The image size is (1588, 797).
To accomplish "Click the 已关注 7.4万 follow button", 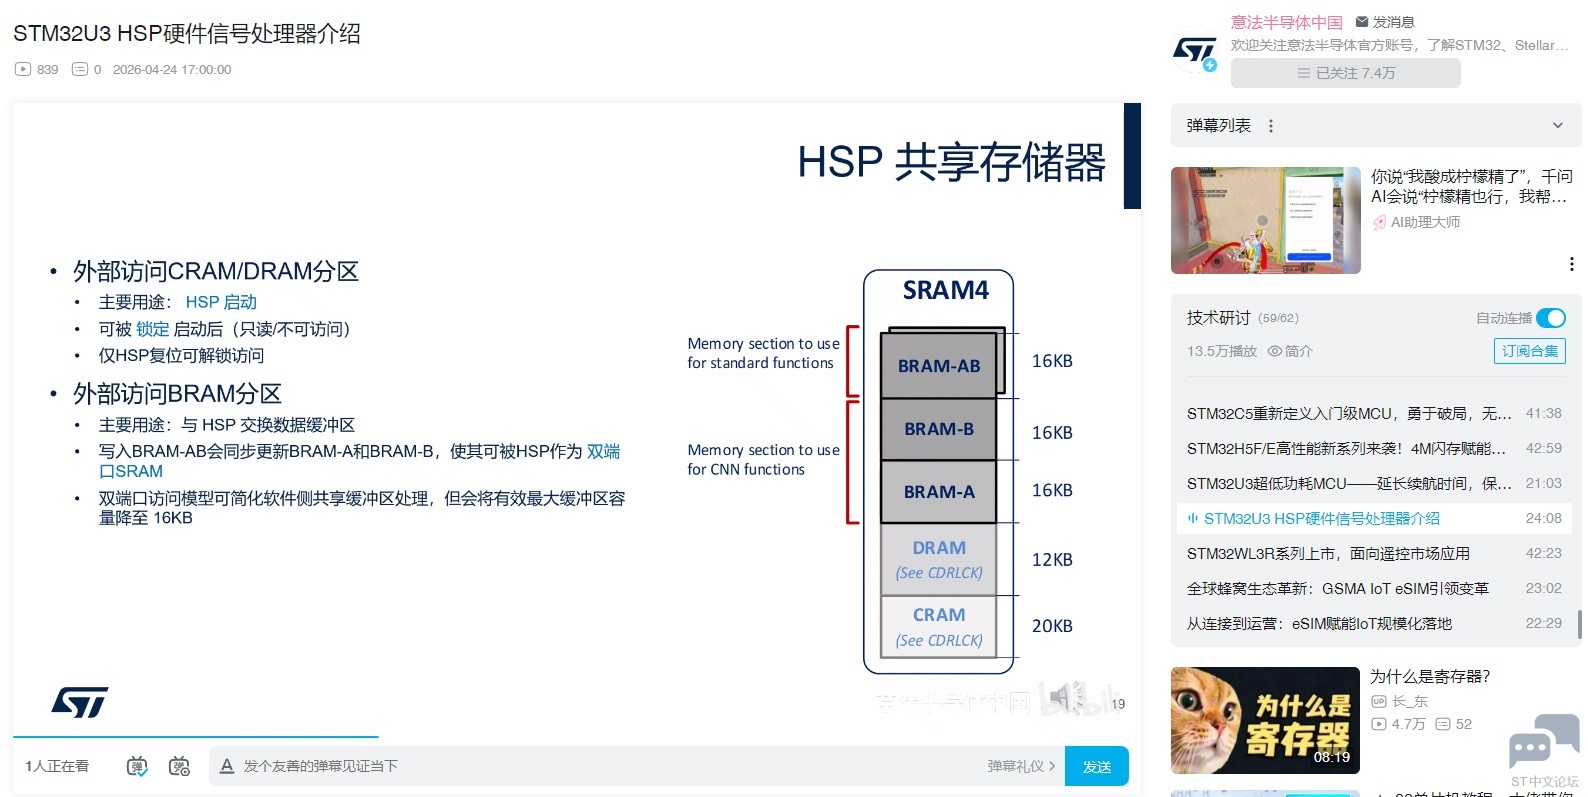I will tap(1346, 73).
